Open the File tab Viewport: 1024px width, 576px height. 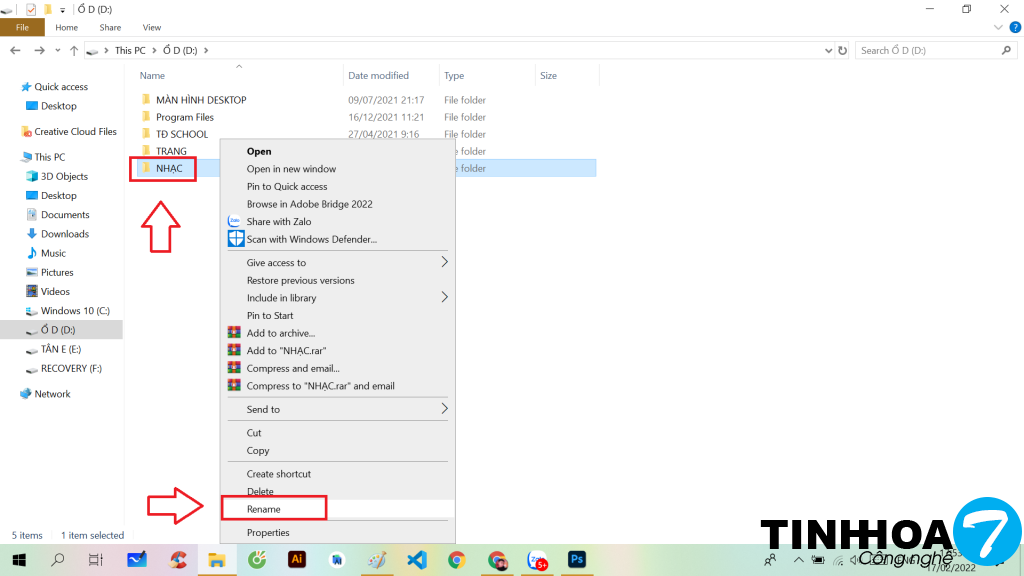[22, 28]
